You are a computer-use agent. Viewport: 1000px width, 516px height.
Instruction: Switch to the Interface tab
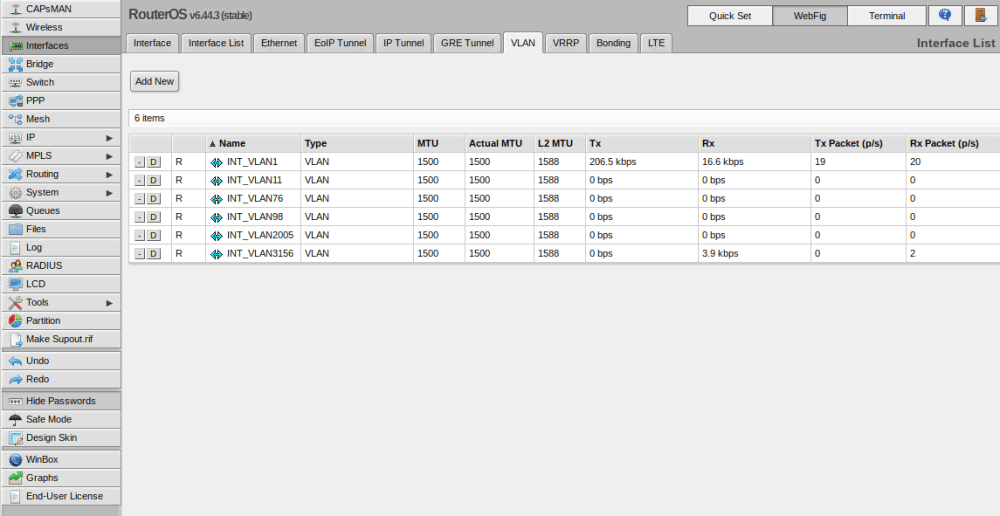(x=152, y=43)
